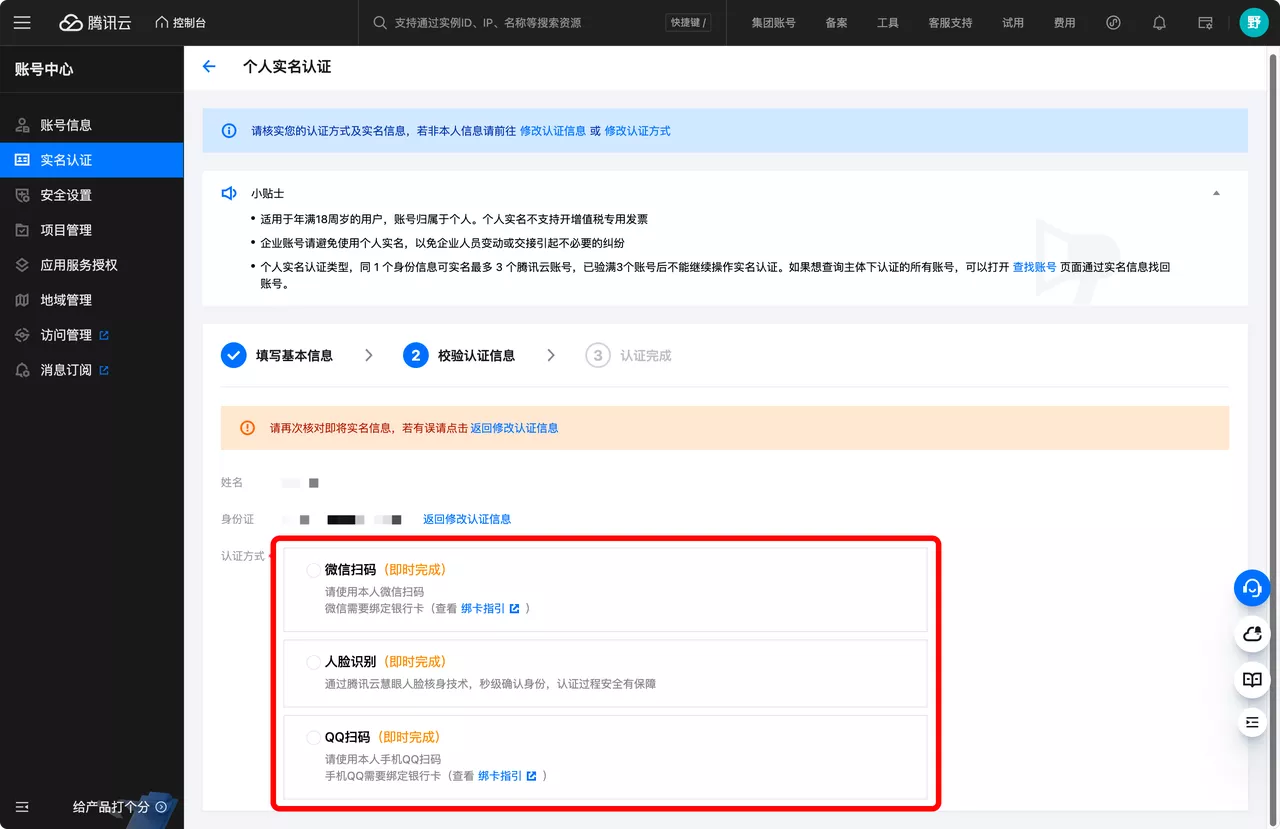
Task: Open the 野 avatar account menu
Action: coord(1253,21)
